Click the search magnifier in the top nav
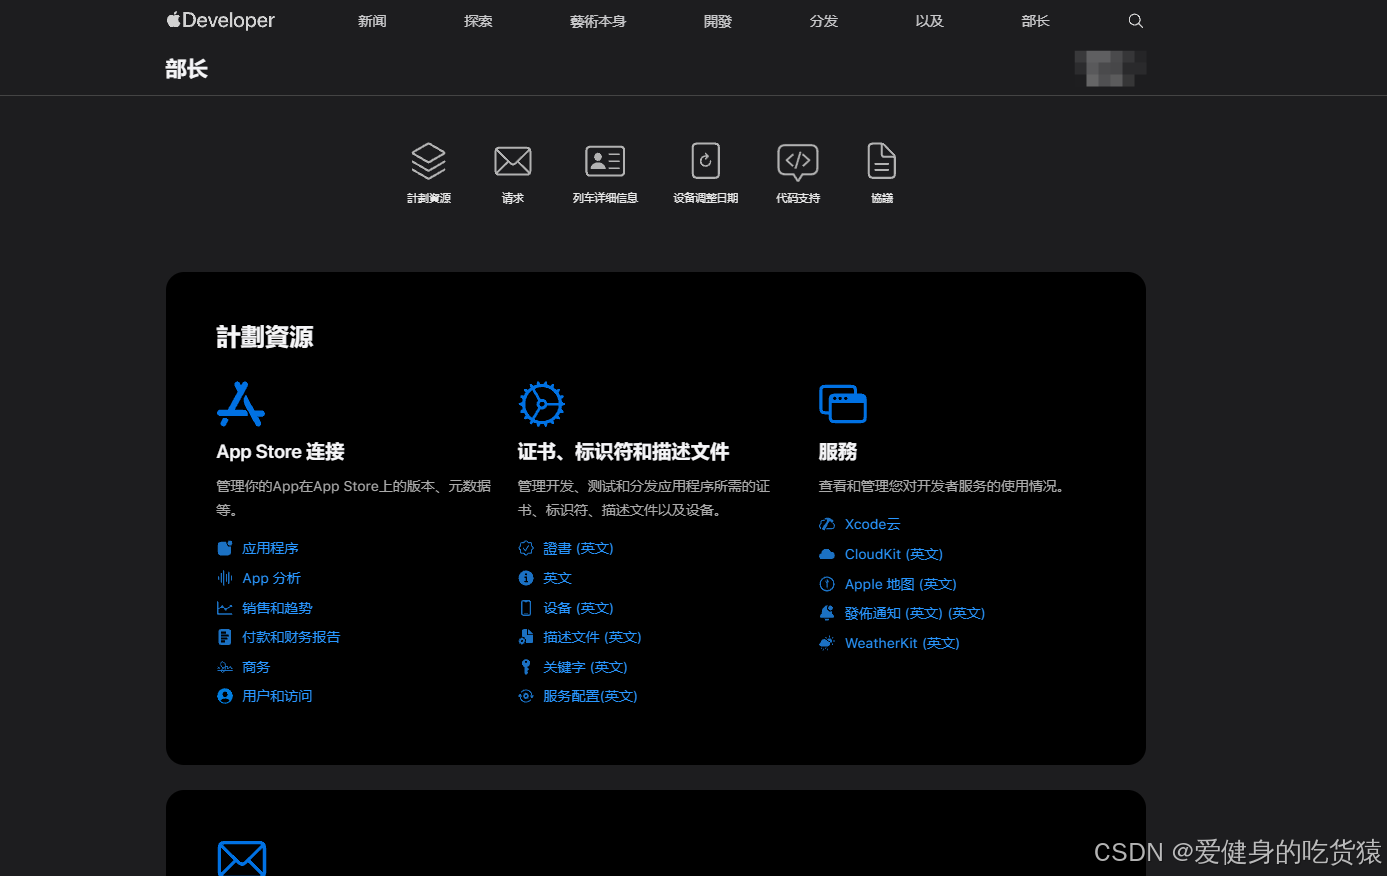Image resolution: width=1387 pixels, height=876 pixels. point(1135,21)
